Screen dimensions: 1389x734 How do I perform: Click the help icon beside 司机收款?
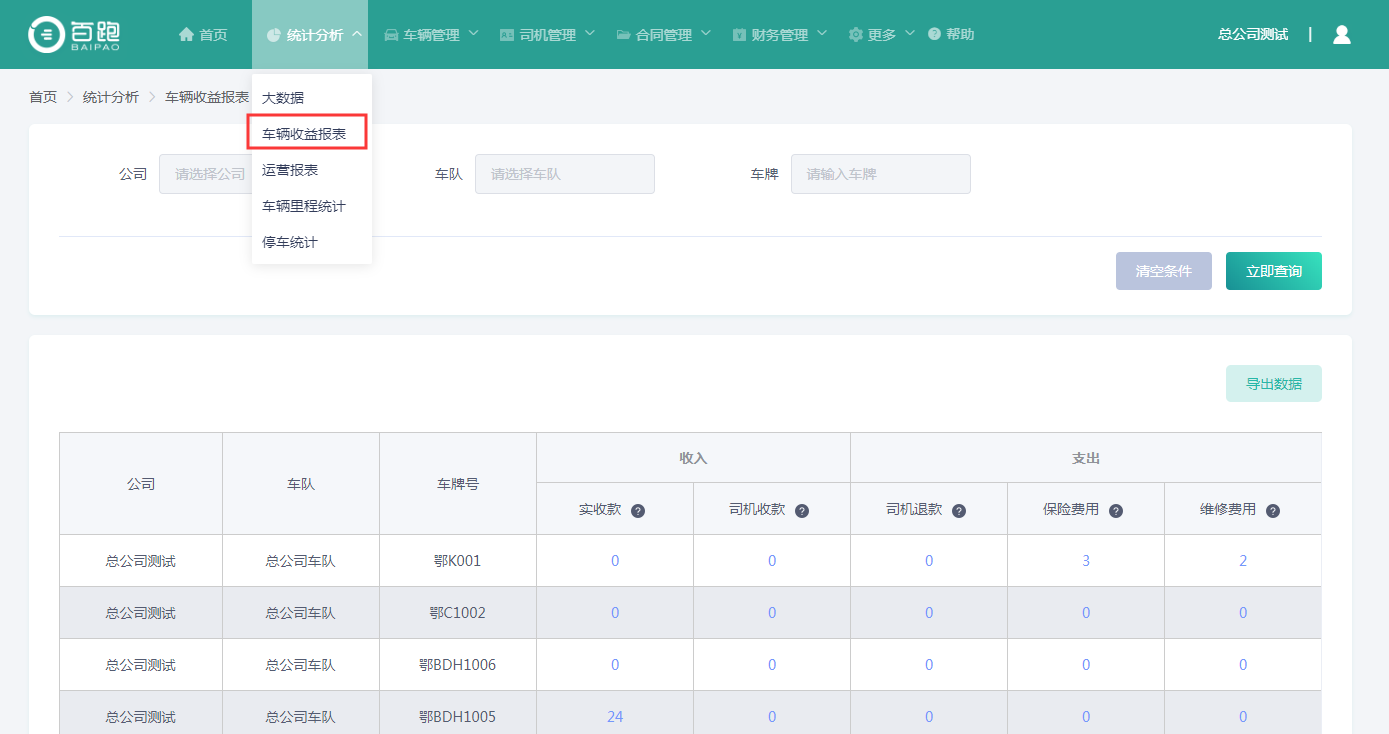[x=802, y=511]
